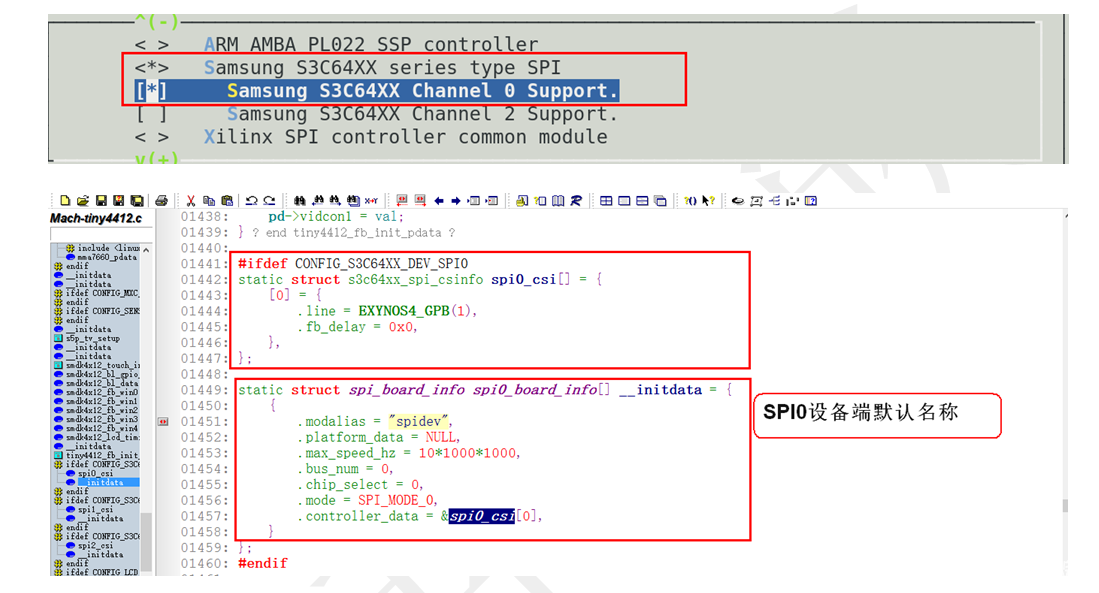Click the New file toolbar icon
The image size is (1099, 593).
click(x=65, y=200)
